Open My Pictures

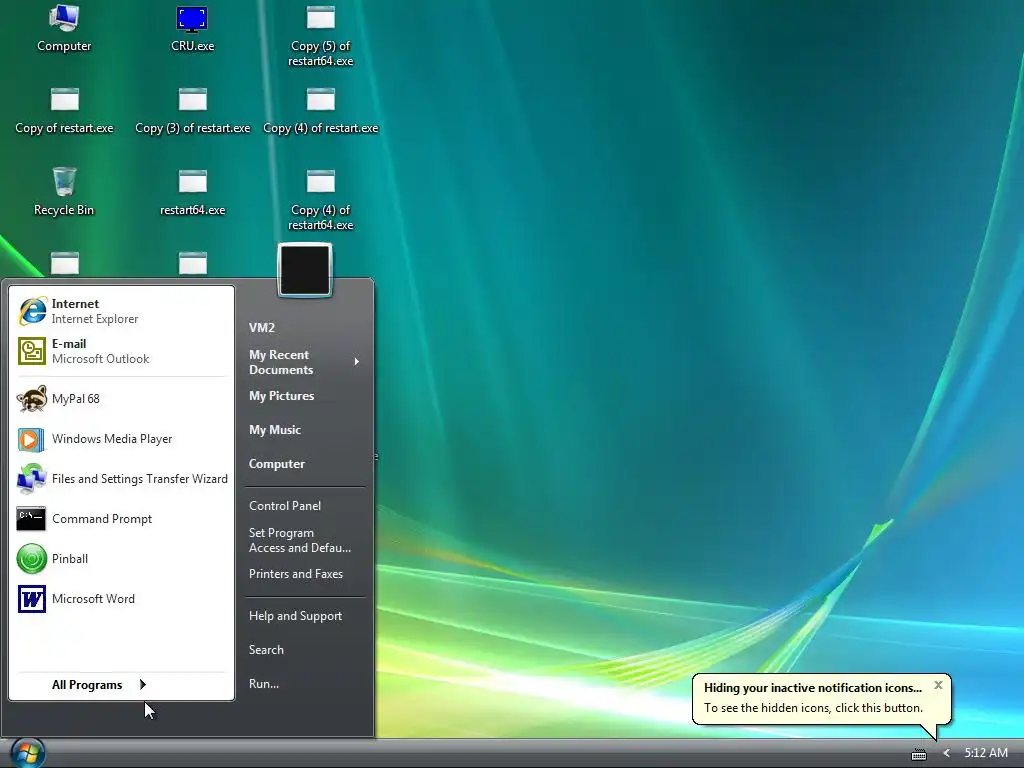(x=305, y=396)
